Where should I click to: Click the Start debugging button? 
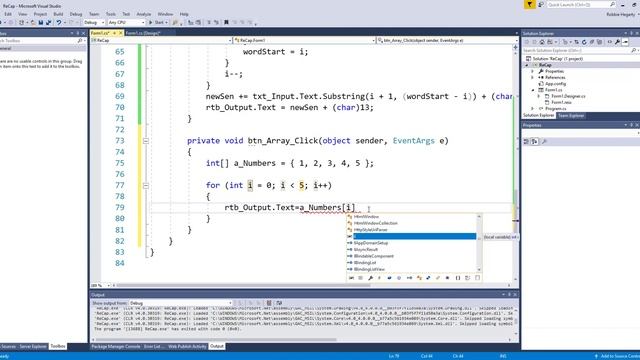pos(156,22)
